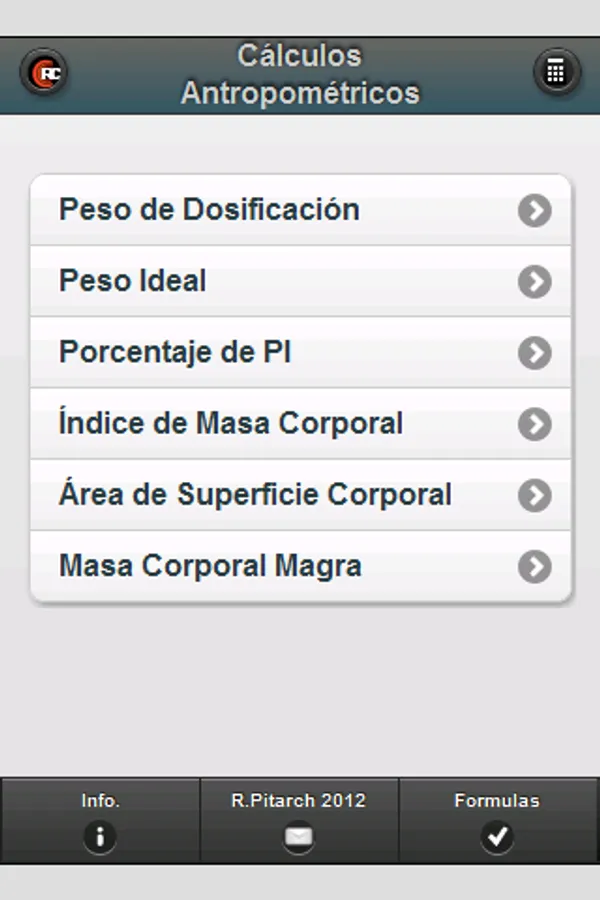Screen dimensions: 600x900
Task: Expand chevron for Masa Corporal Magra
Action: (535, 567)
